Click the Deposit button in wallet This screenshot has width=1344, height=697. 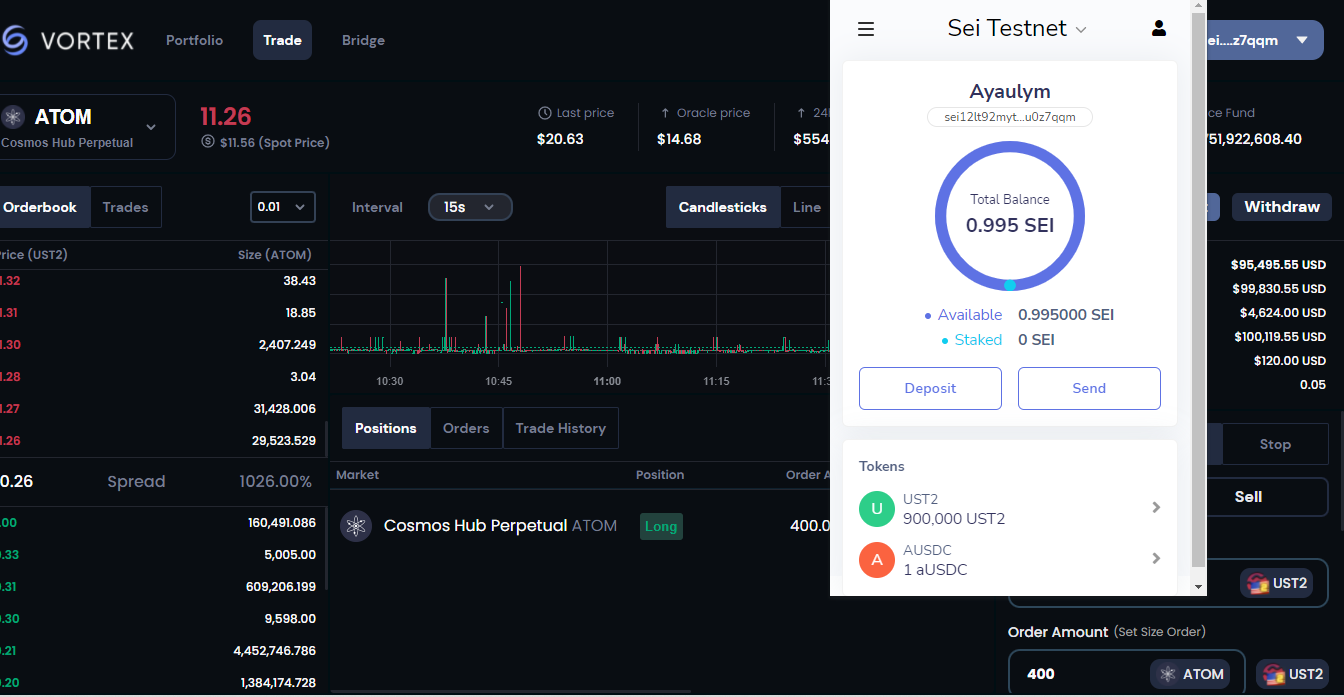point(930,388)
